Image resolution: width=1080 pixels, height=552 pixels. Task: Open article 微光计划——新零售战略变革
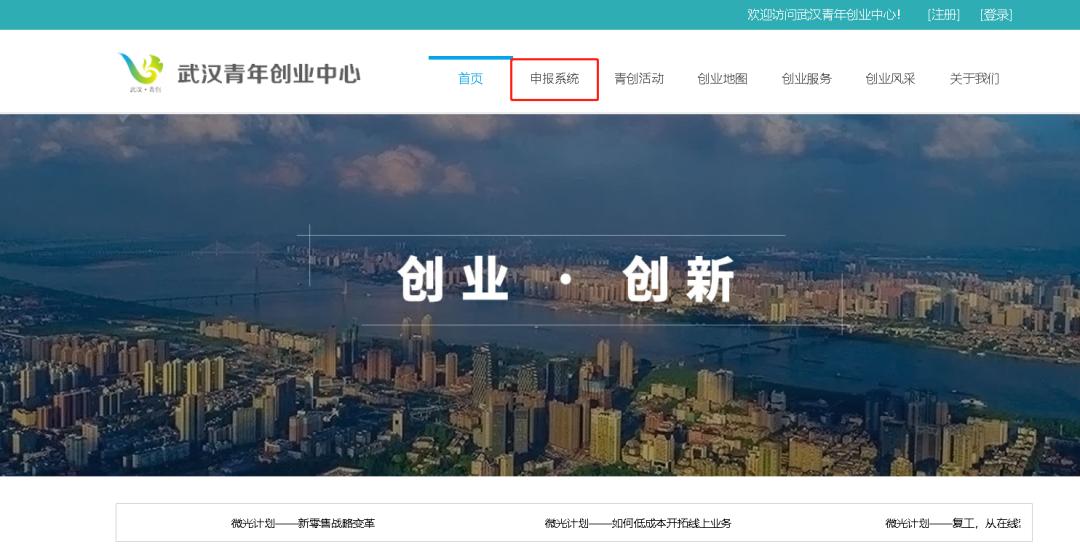303,523
